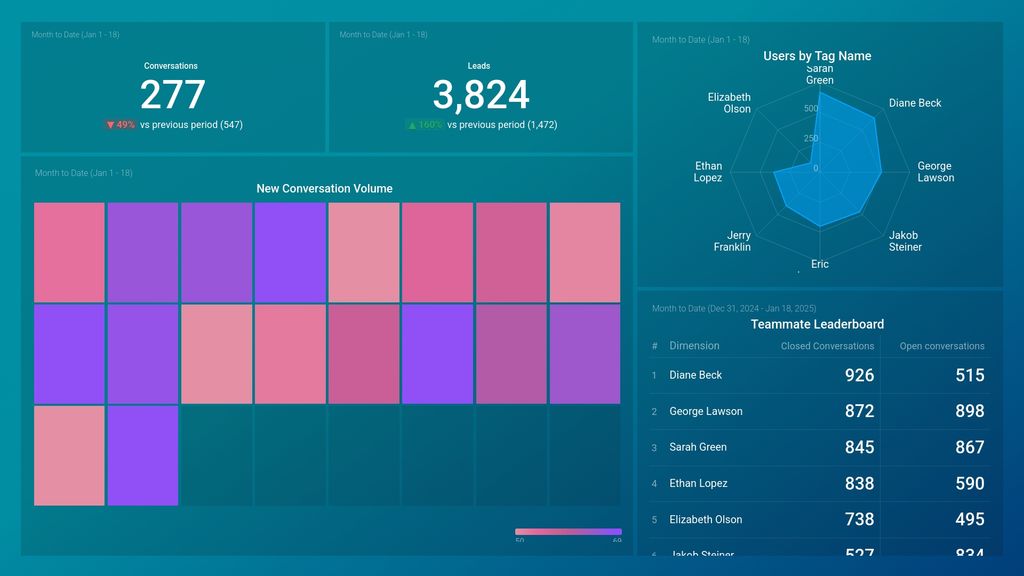Click the Conversations value 277

[x=173, y=94]
